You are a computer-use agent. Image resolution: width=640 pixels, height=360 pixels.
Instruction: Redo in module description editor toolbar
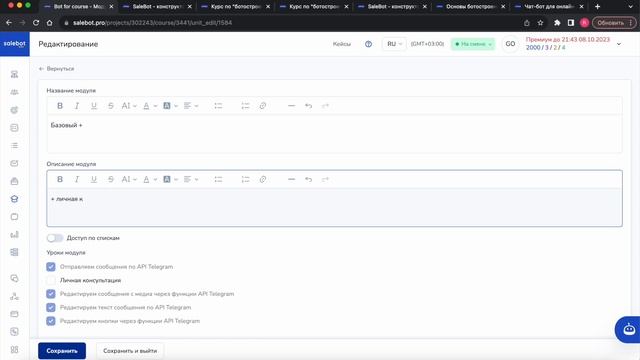pyautogui.click(x=325, y=179)
